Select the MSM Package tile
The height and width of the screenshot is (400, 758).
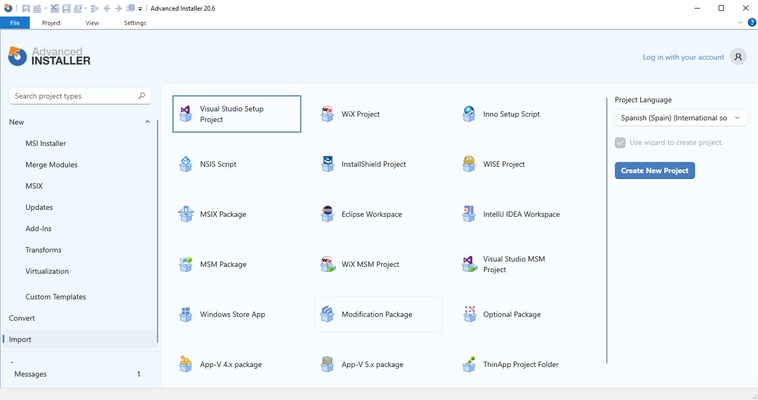[x=236, y=264]
